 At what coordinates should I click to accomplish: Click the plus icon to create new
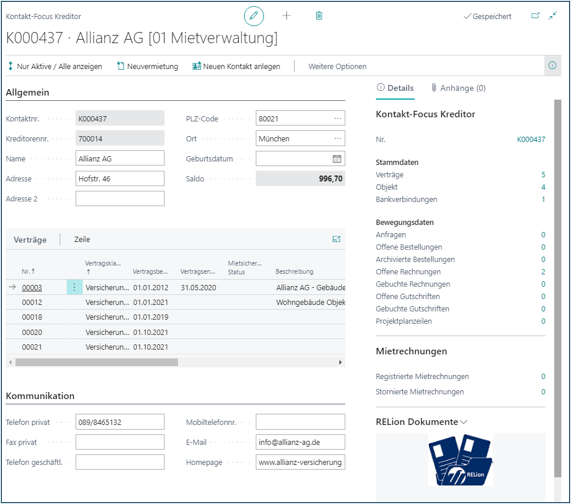pos(287,16)
